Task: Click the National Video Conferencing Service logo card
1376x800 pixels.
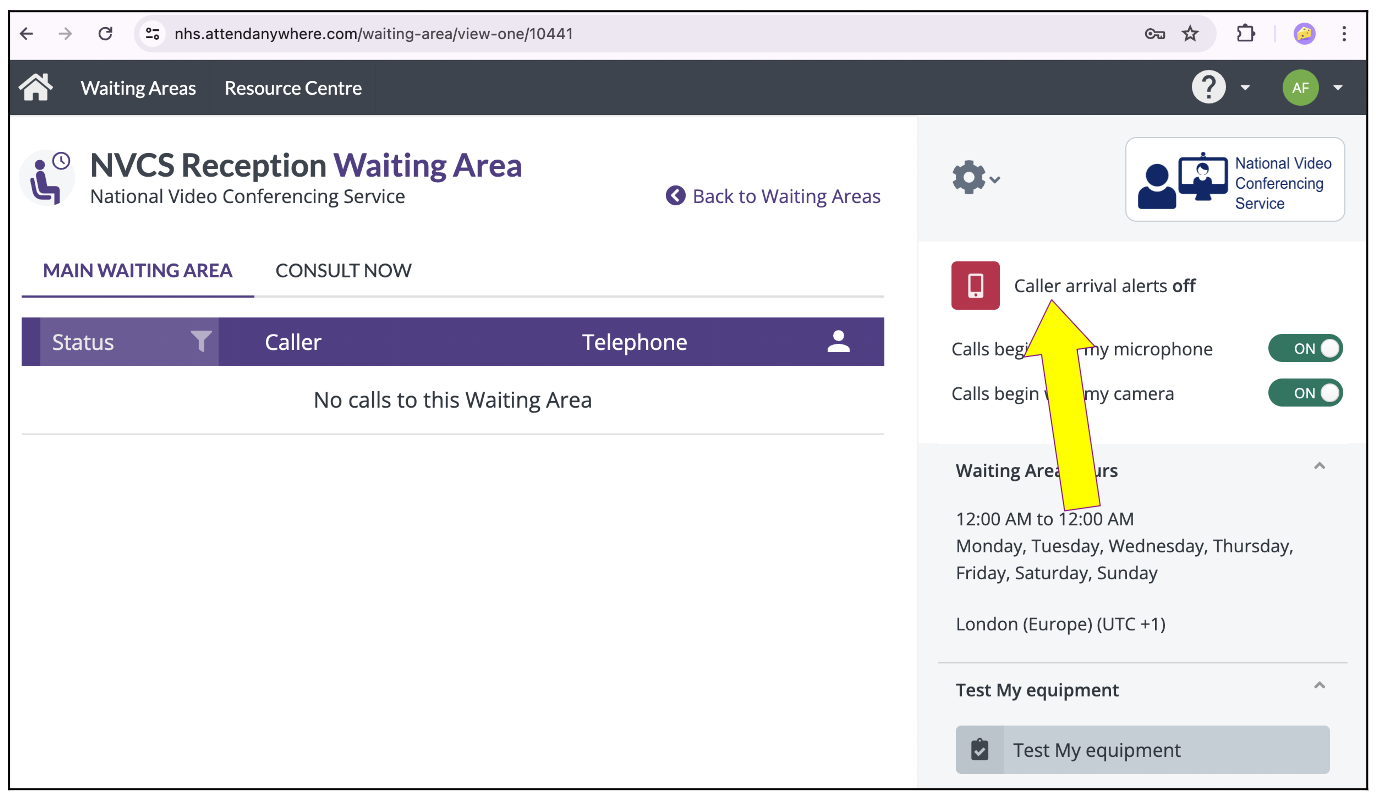Action: pyautogui.click(x=1234, y=179)
